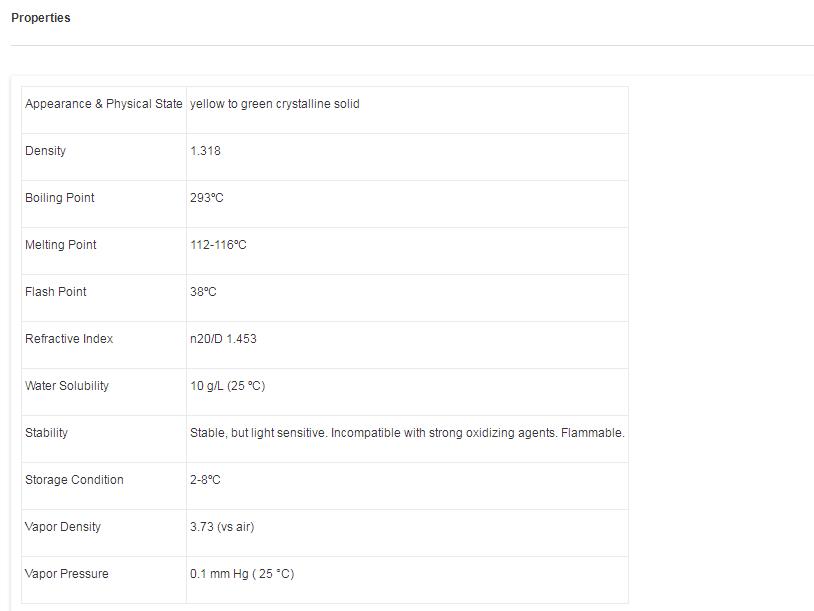Select the stability description text
This screenshot has width=814, height=611.
(x=407, y=433)
